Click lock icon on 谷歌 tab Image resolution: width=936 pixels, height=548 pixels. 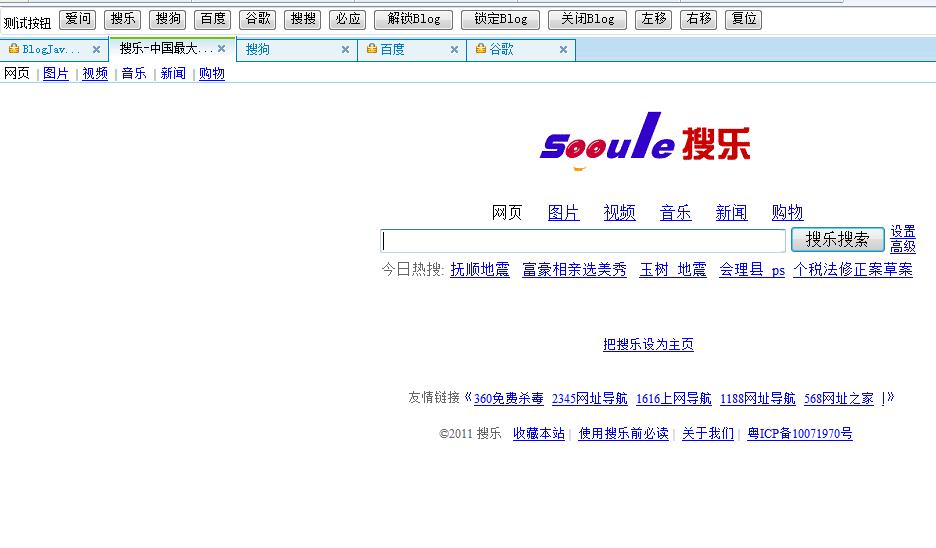click(x=481, y=48)
